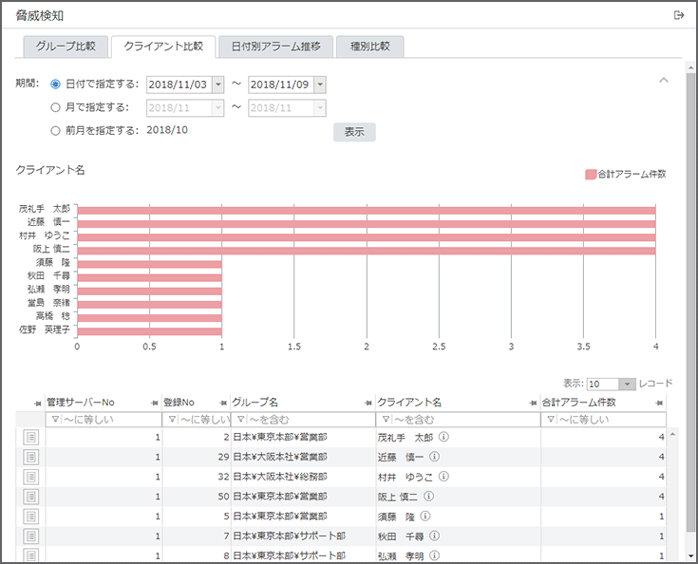Open detail icon for 秋田 千尋 row
The image size is (698, 564).
[31, 536]
